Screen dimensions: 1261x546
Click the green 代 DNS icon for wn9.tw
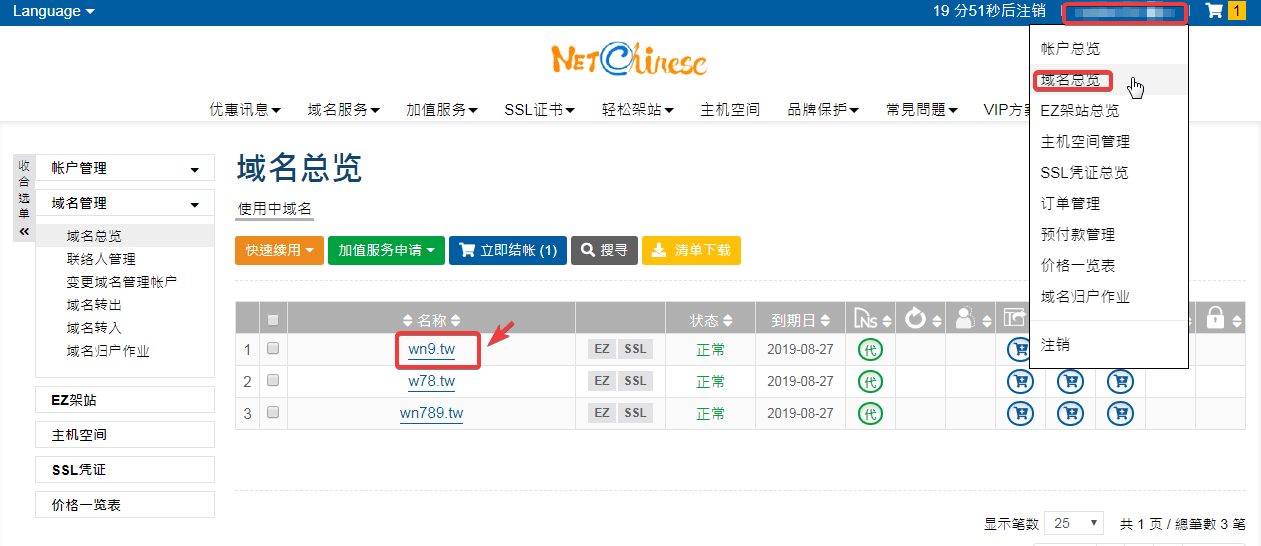[871, 350]
